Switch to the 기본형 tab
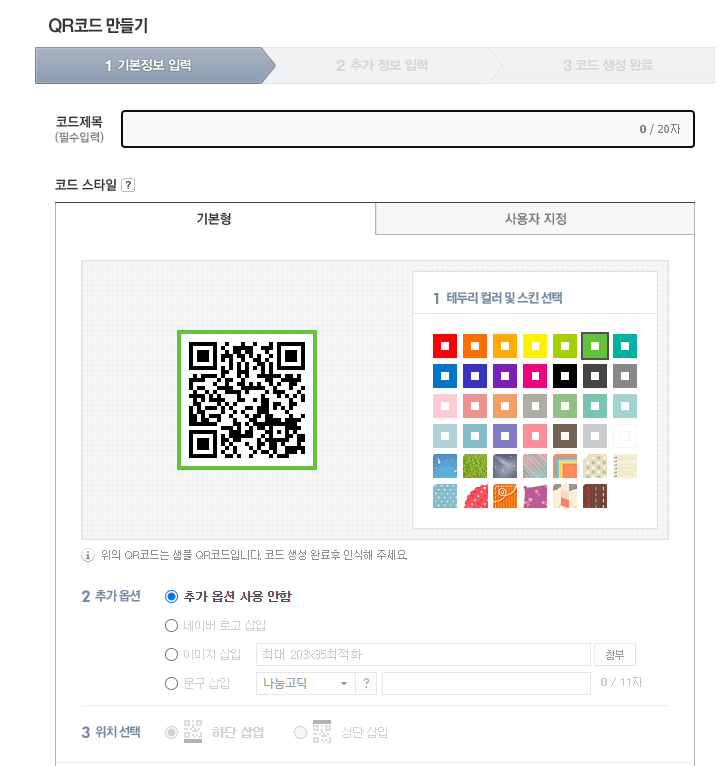This screenshot has height=766, width=720. click(x=215, y=218)
